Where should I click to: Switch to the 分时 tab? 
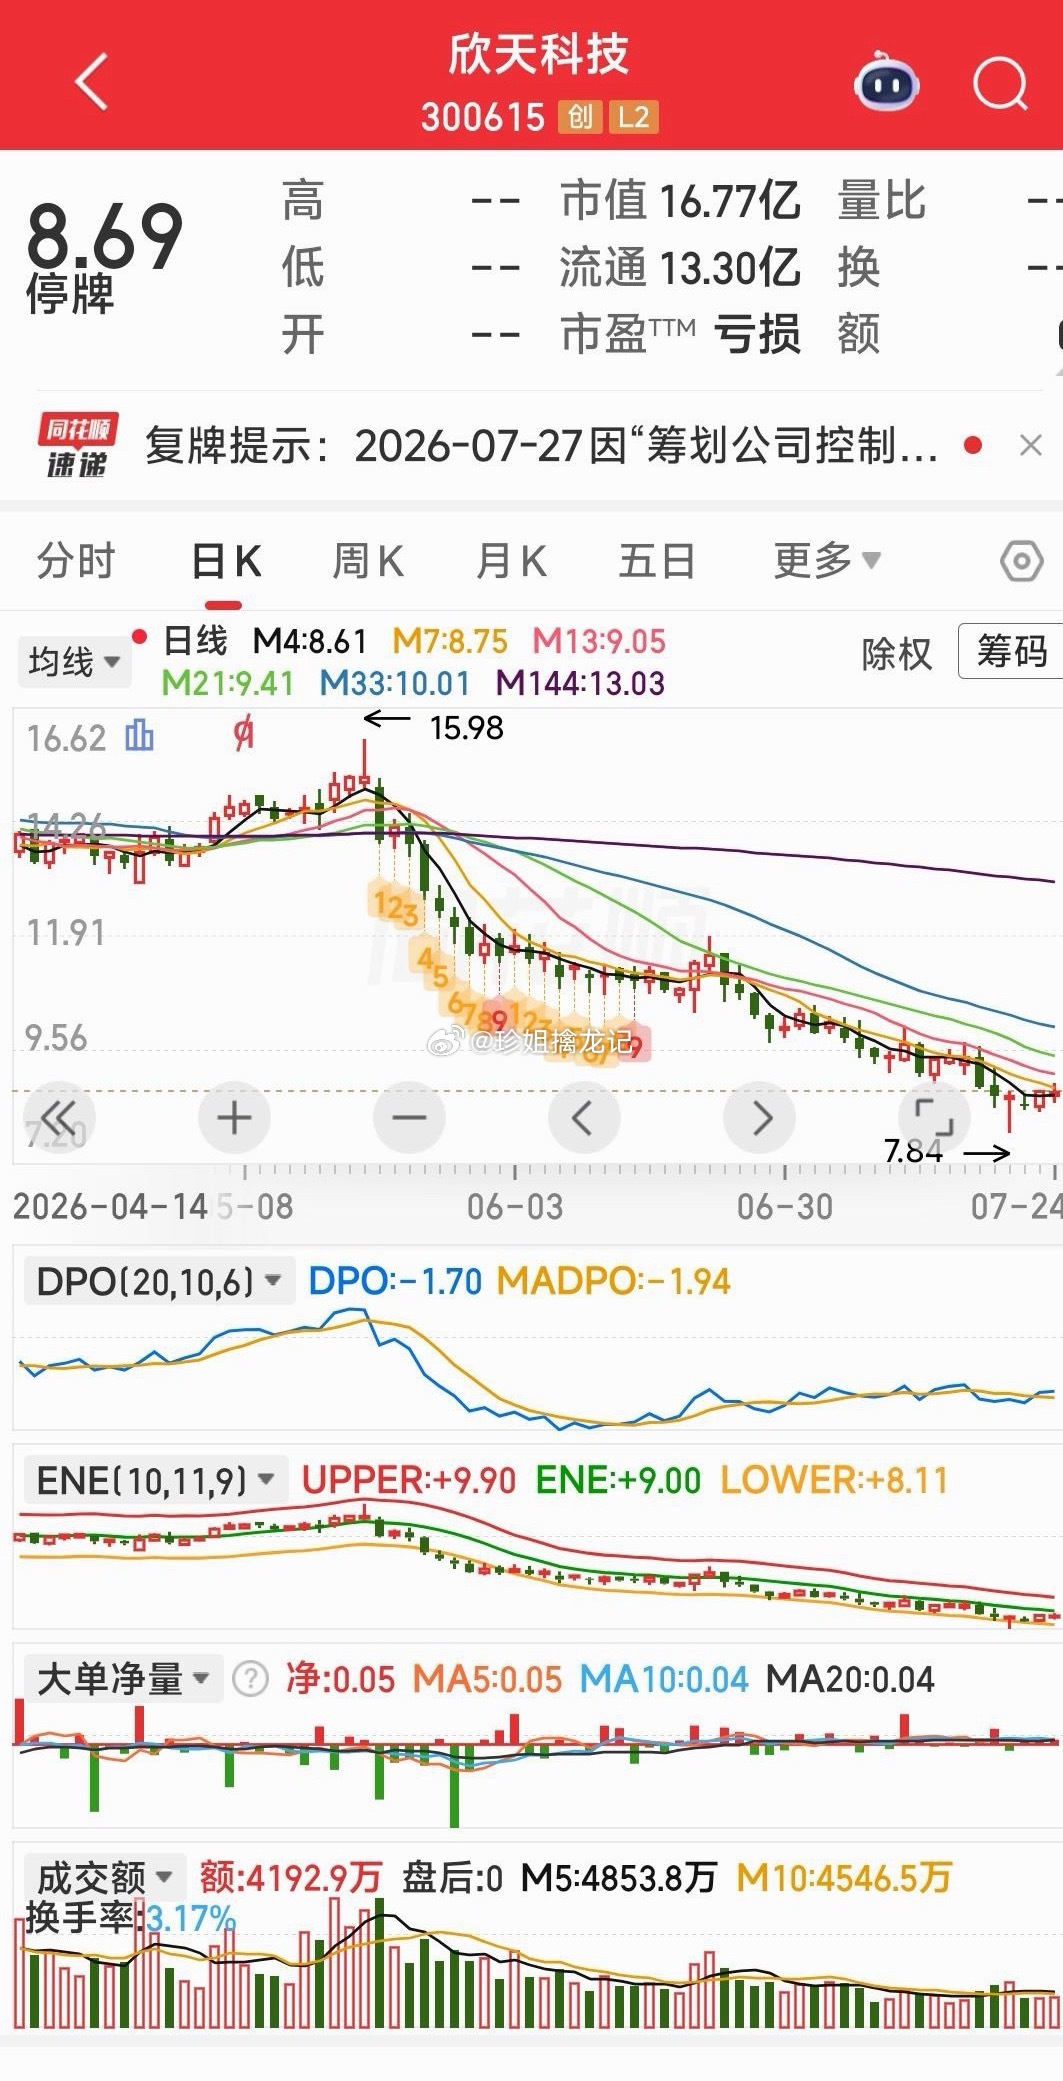tap(76, 561)
